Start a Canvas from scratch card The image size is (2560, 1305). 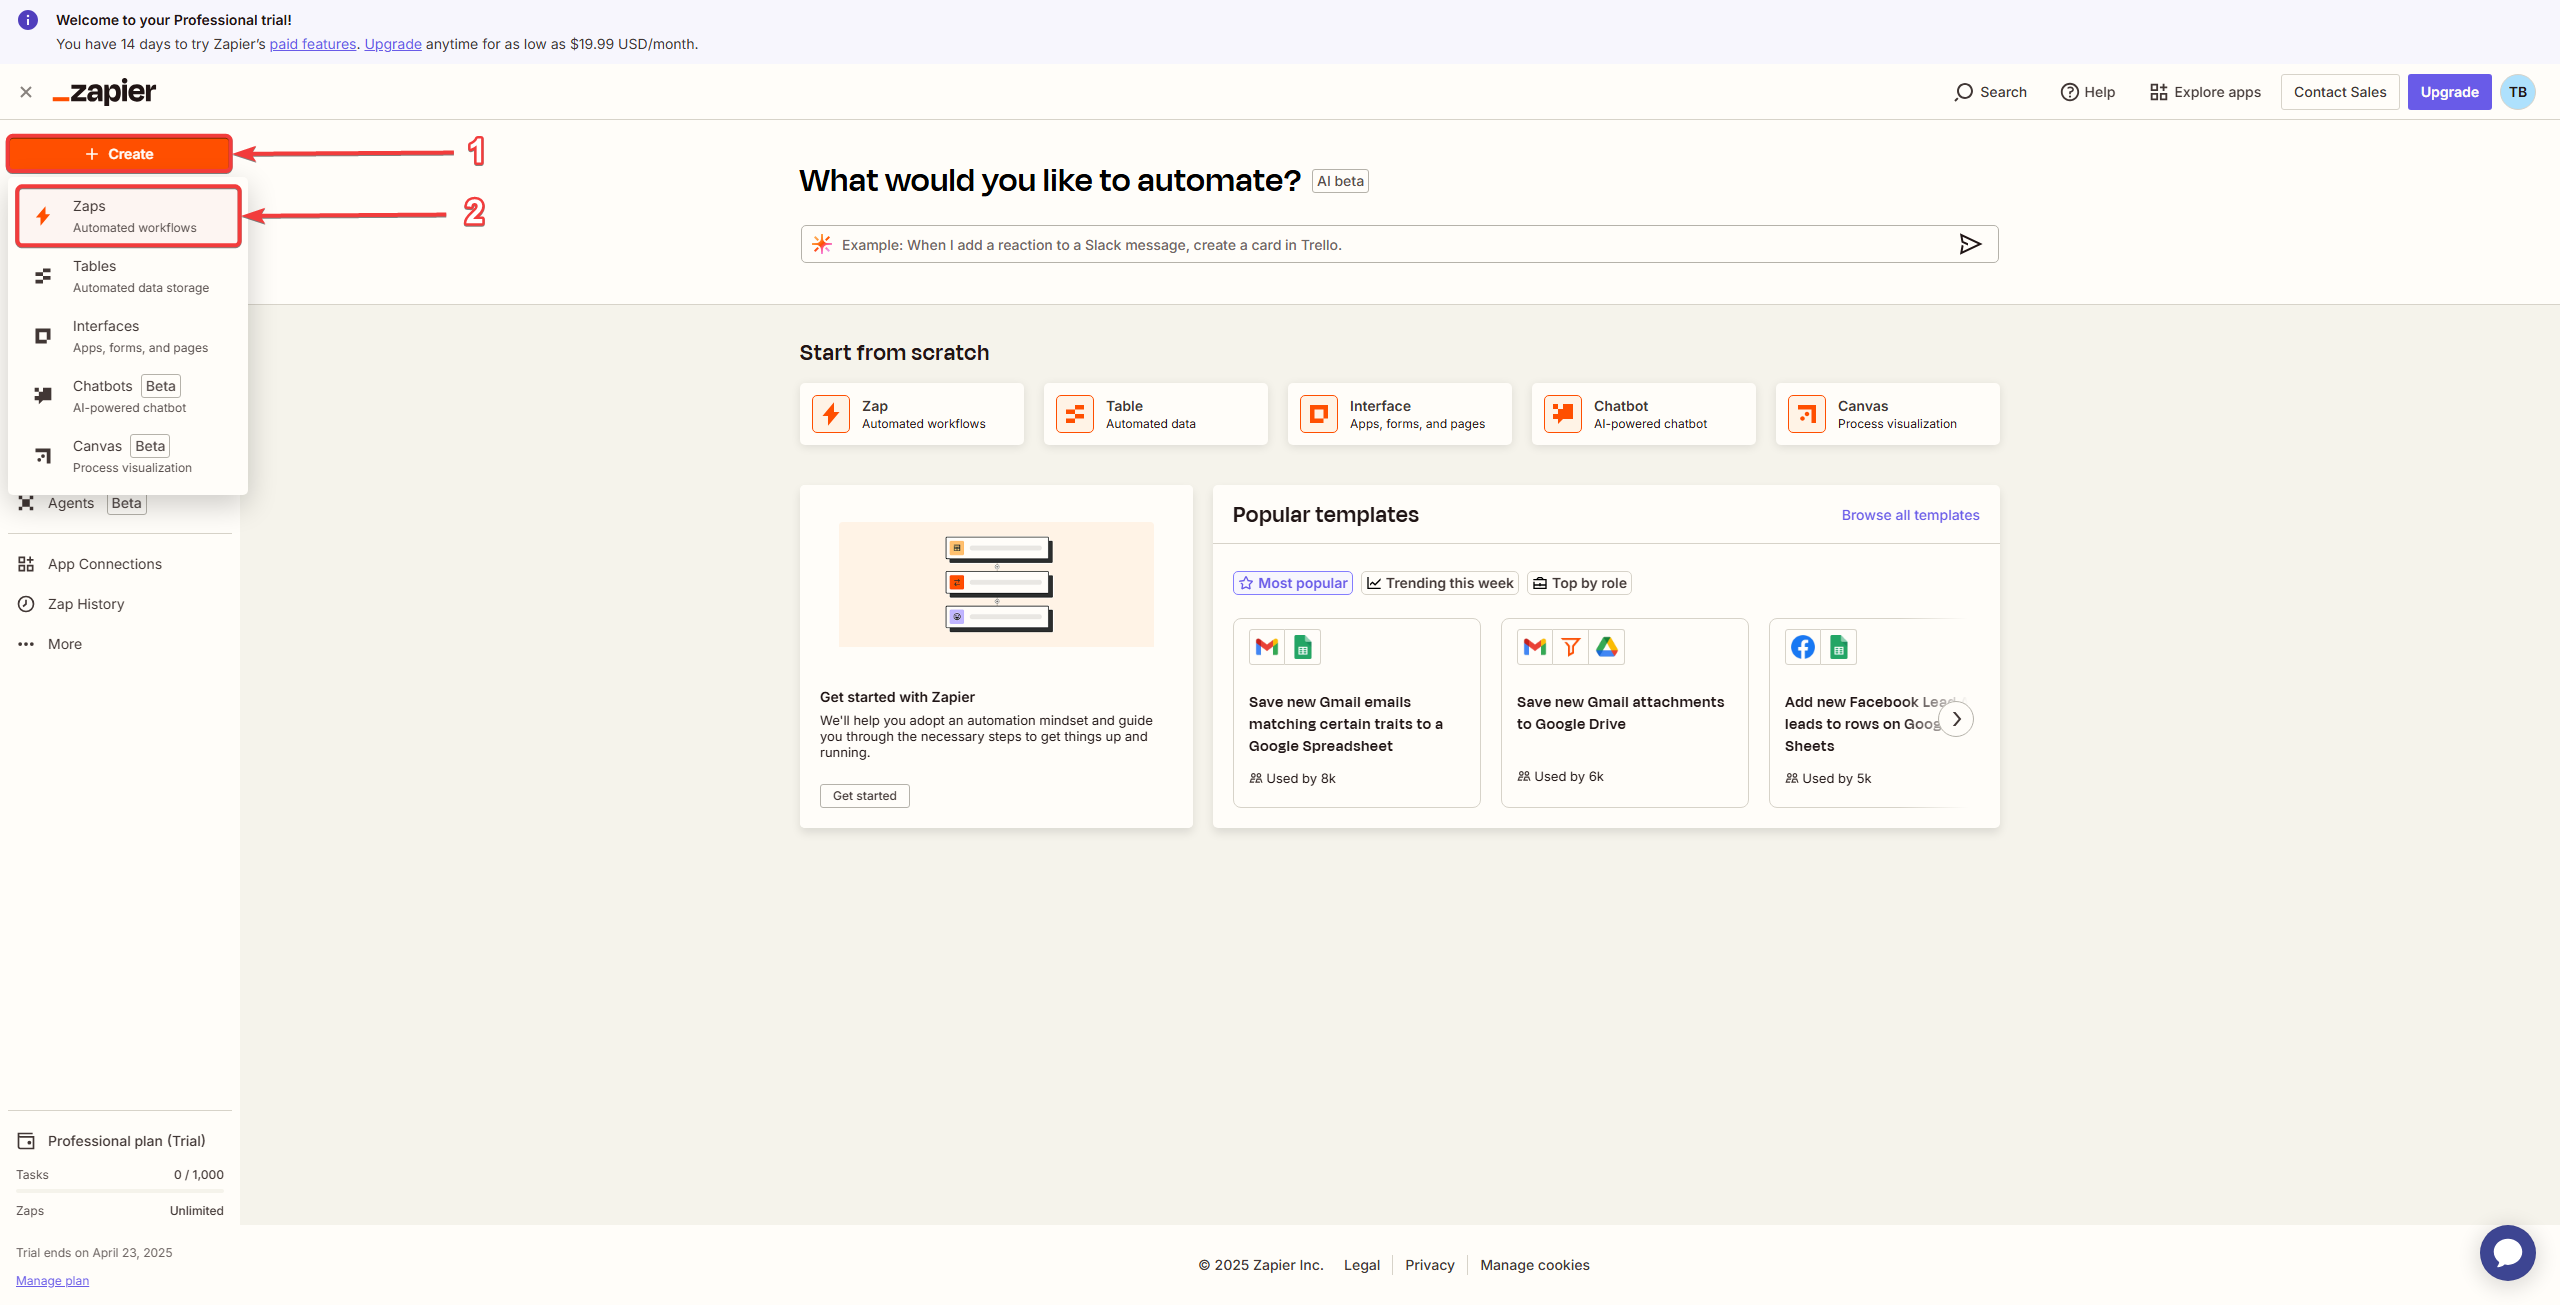click(1888, 414)
